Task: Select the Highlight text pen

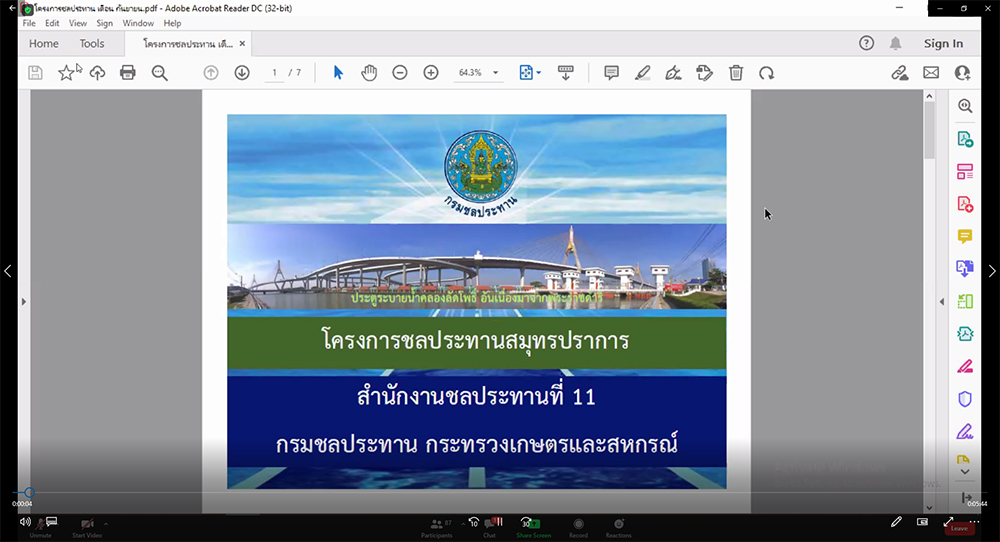Action: pyautogui.click(x=642, y=73)
